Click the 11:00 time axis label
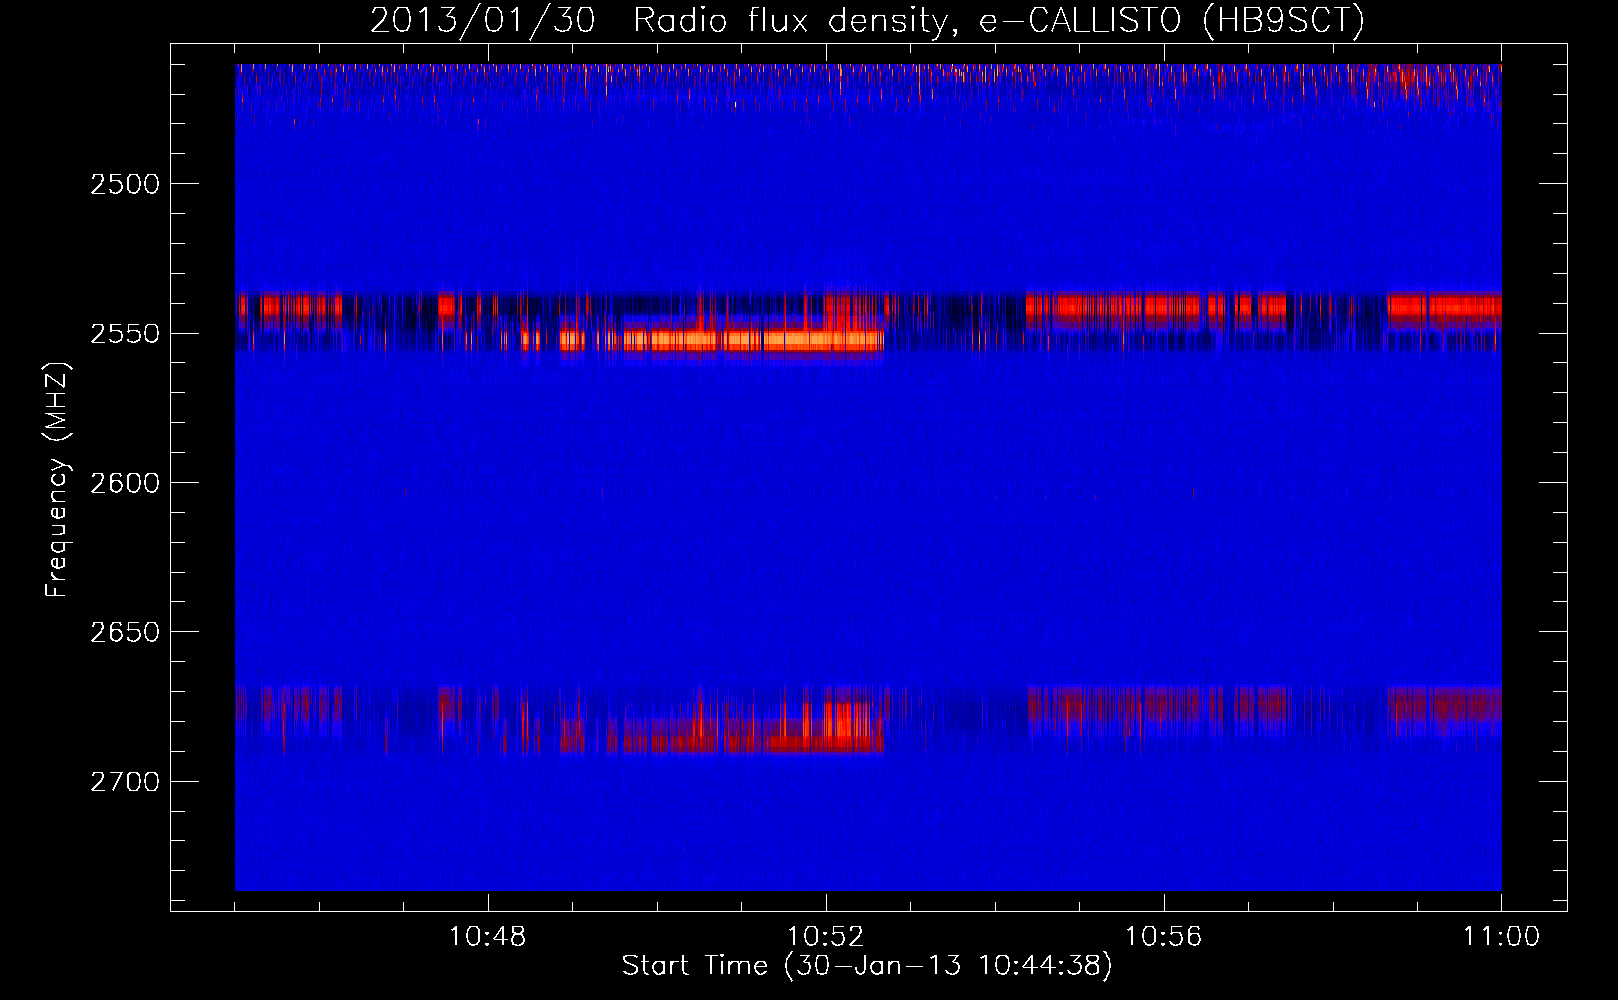 1501,937
